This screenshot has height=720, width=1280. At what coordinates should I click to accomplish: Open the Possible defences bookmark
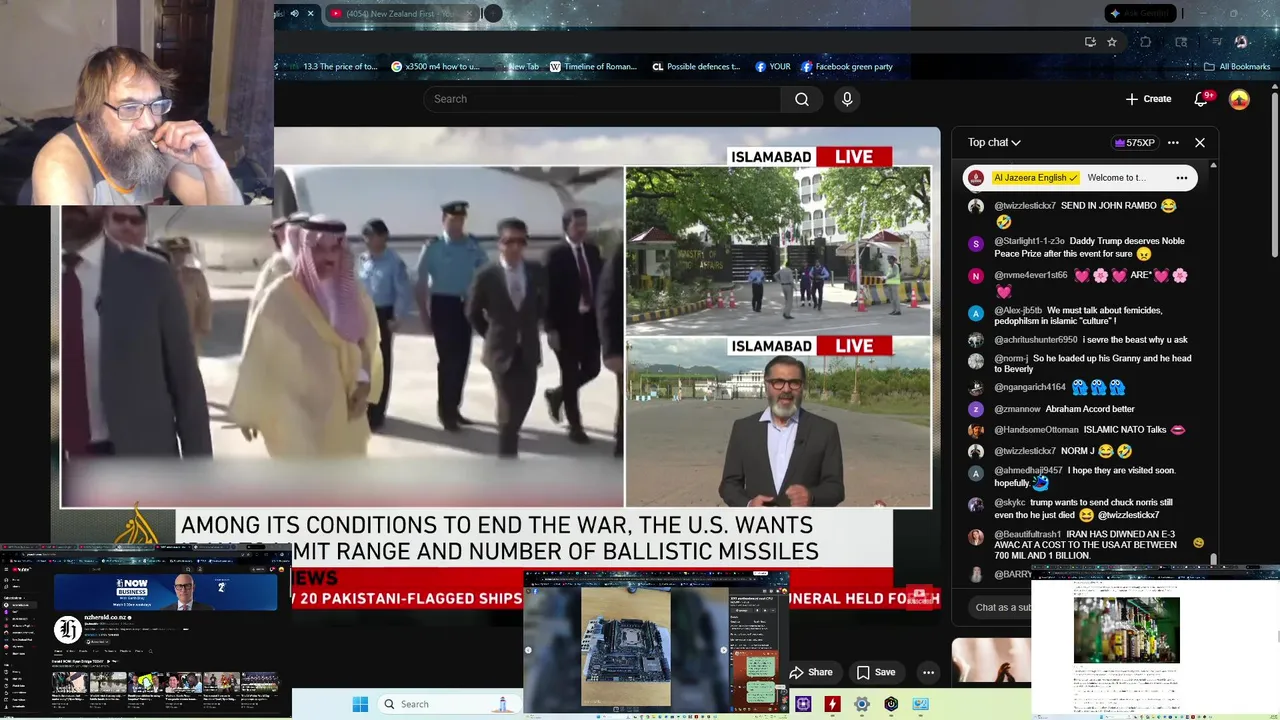coord(696,67)
